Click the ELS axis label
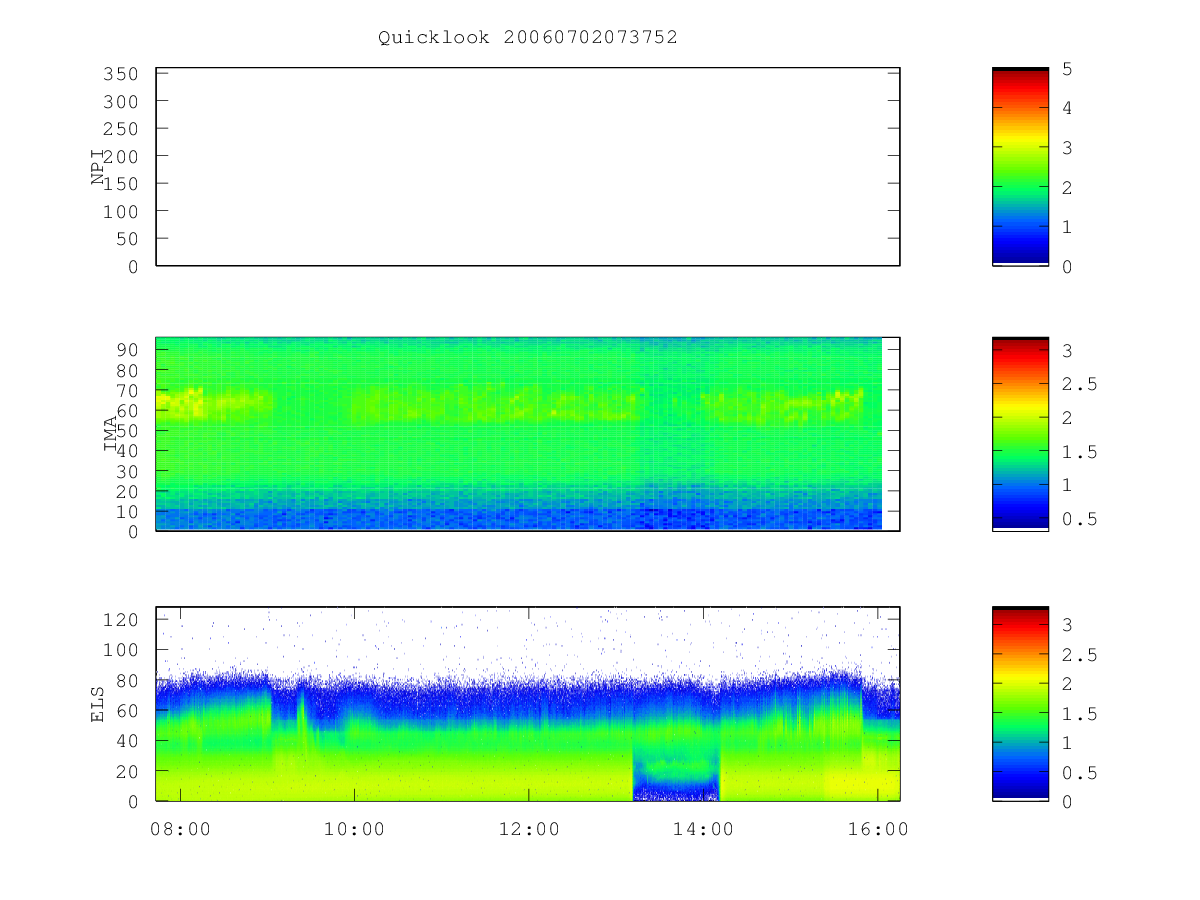The height and width of the screenshot is (900, 1200). 98,704
